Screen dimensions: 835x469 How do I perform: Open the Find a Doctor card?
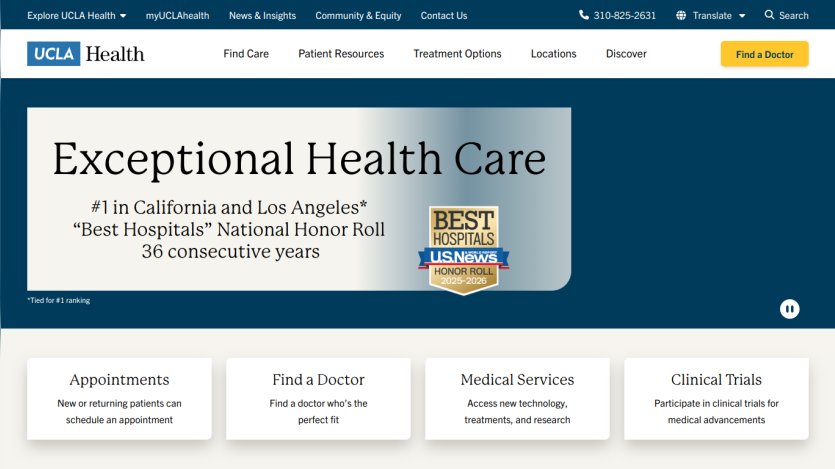318,399
